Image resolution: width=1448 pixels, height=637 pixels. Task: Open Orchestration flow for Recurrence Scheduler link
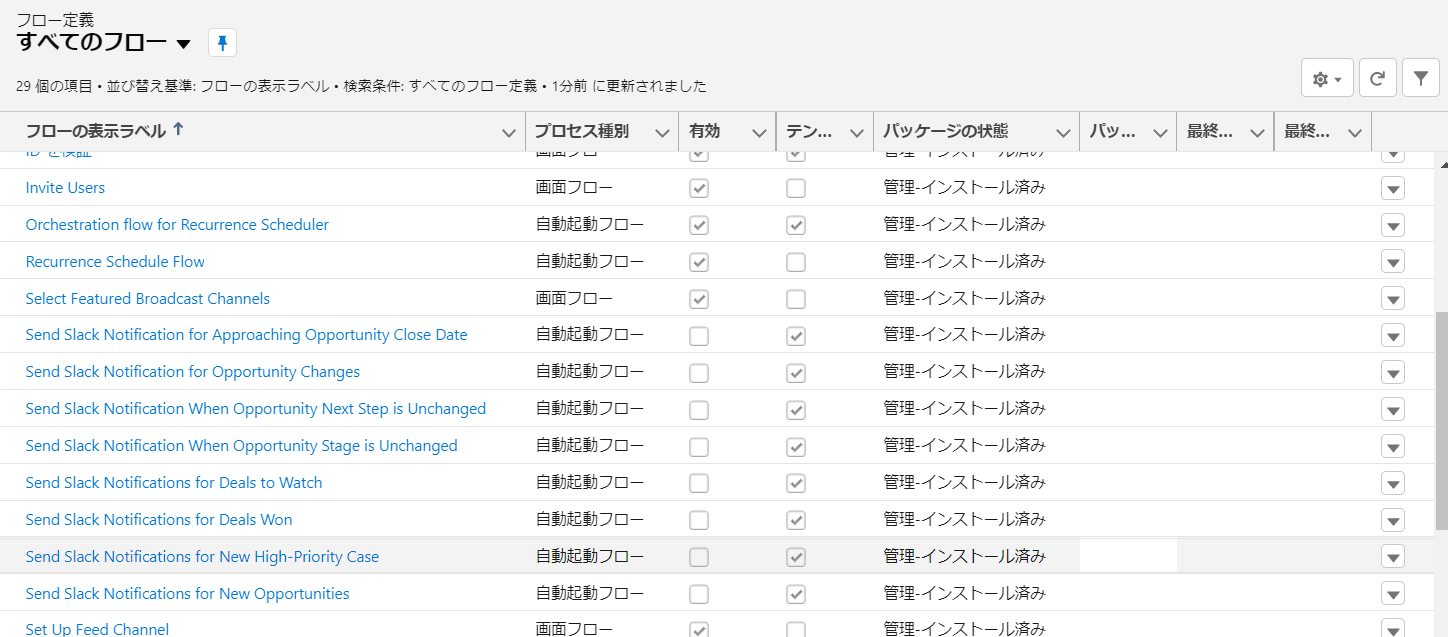point(177,225)
